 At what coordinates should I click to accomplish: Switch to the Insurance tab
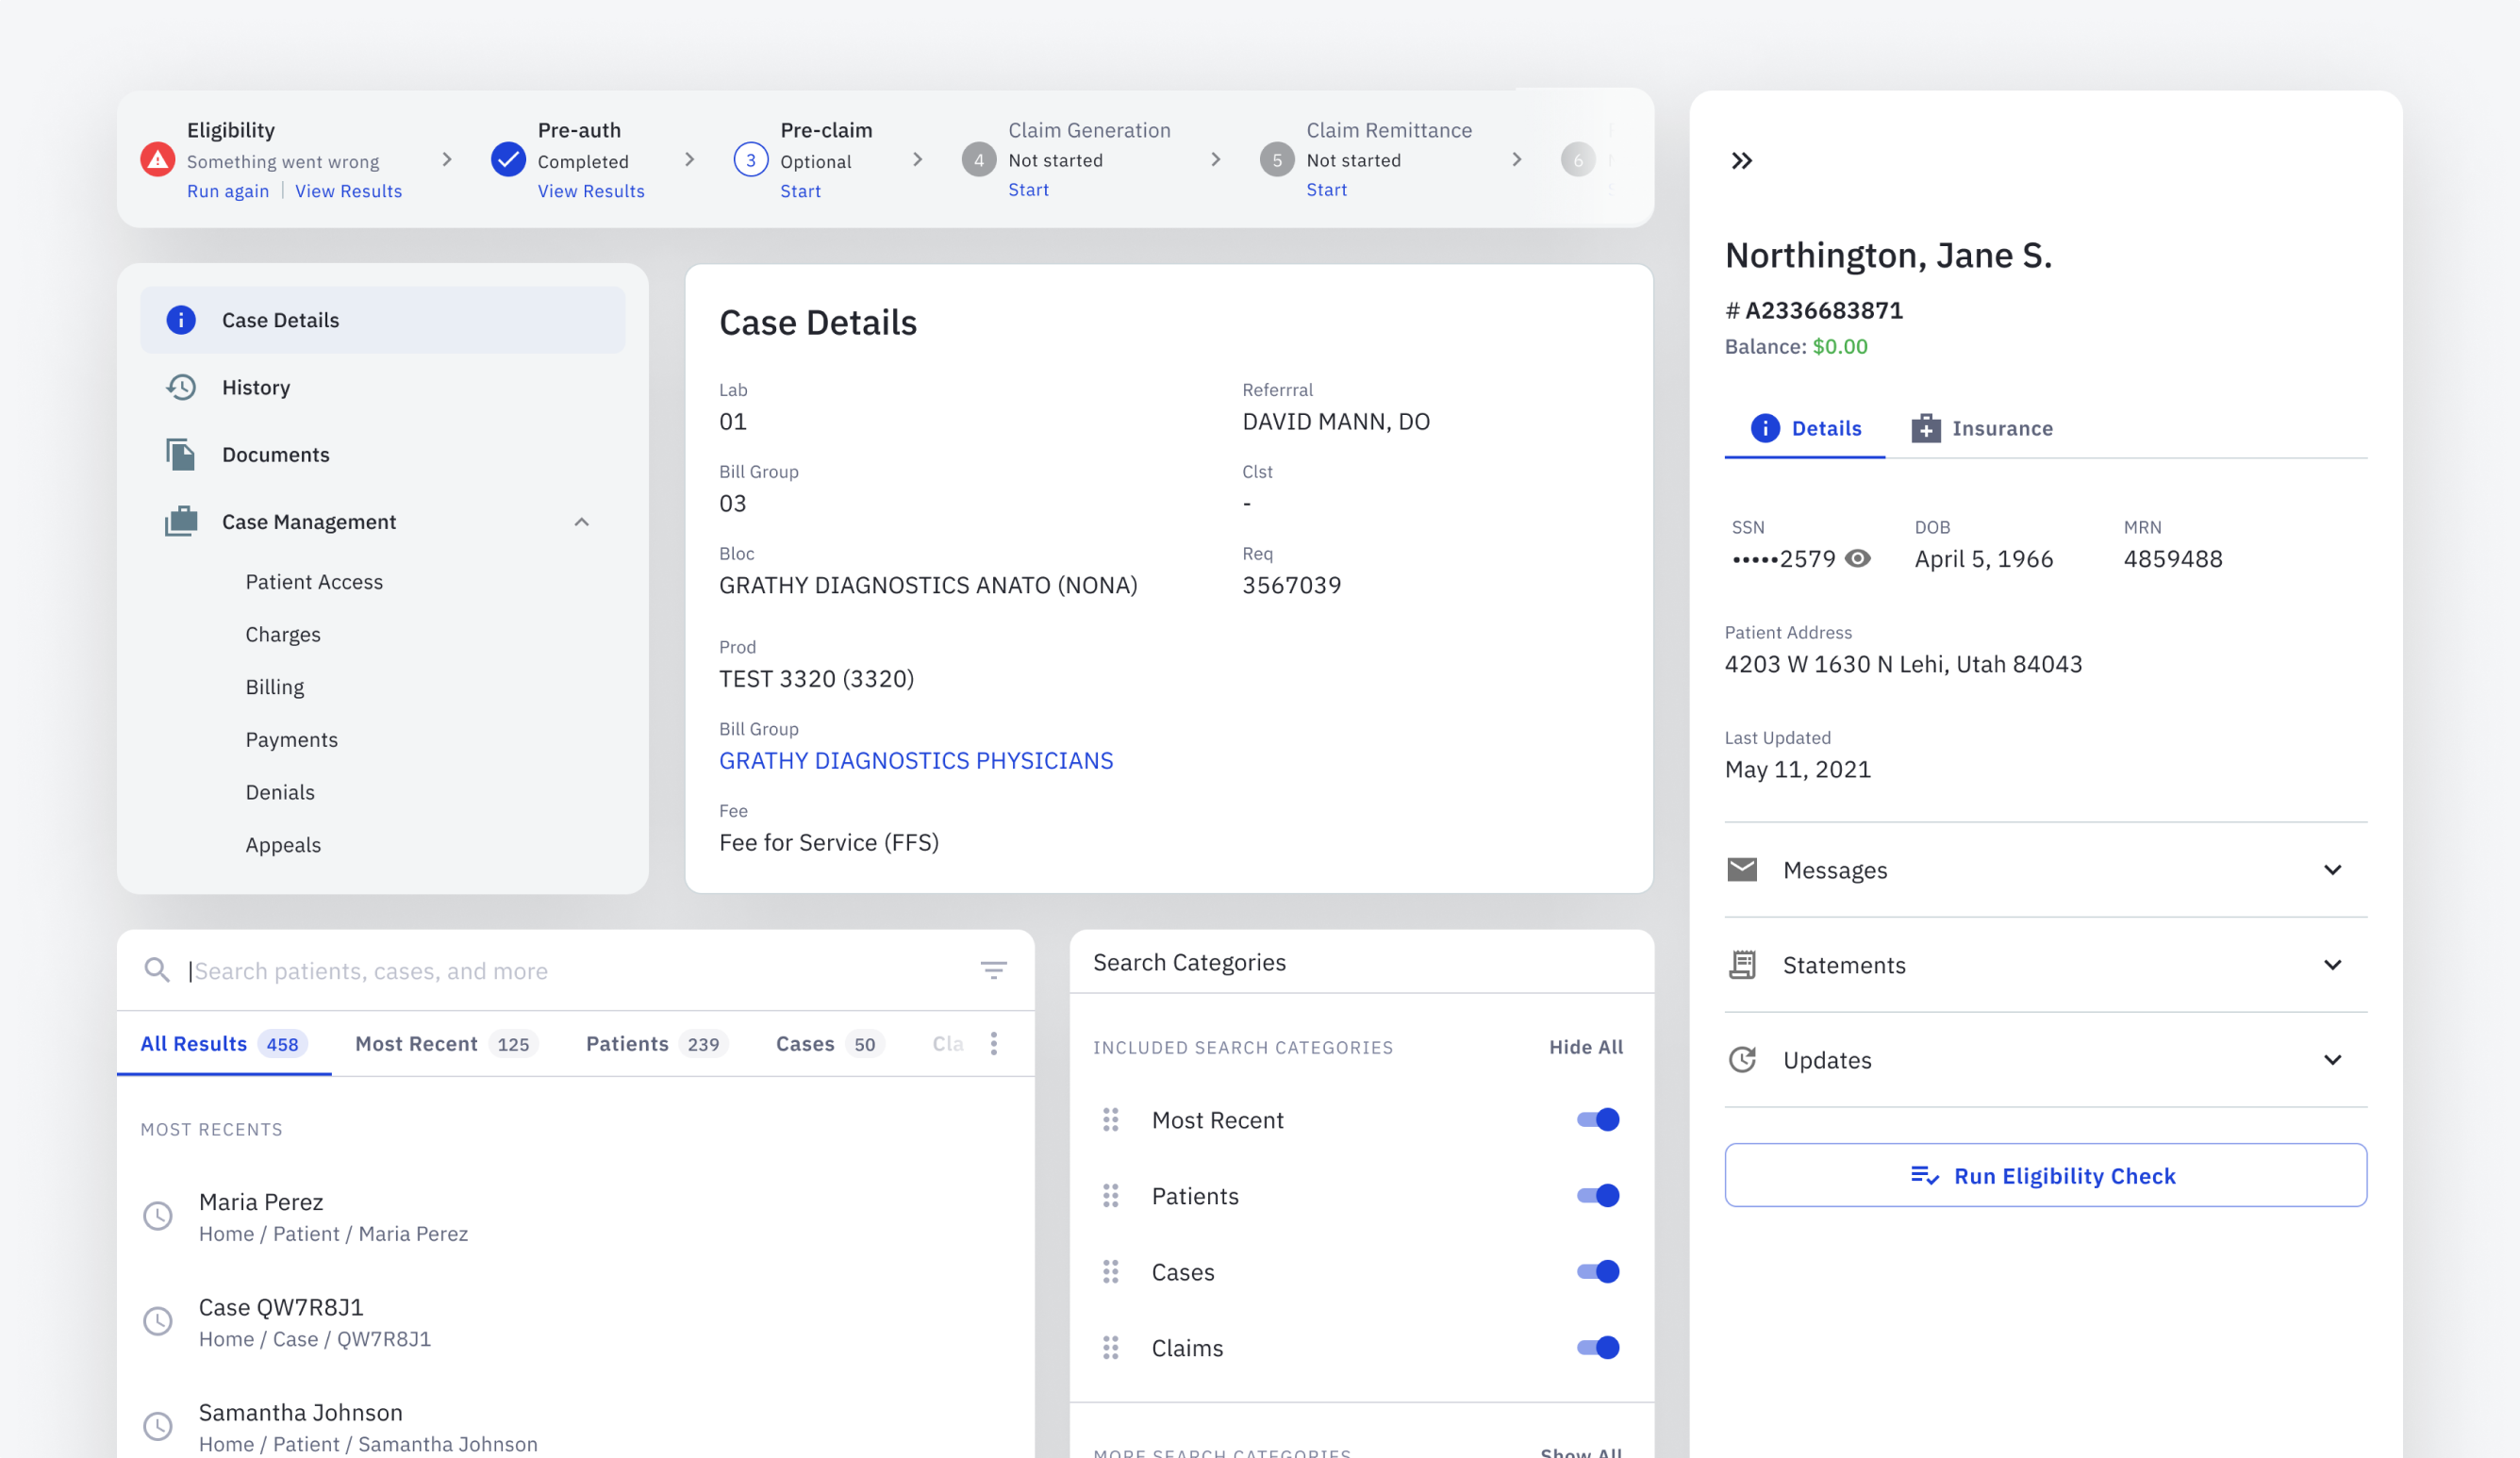pos(1984,428)
